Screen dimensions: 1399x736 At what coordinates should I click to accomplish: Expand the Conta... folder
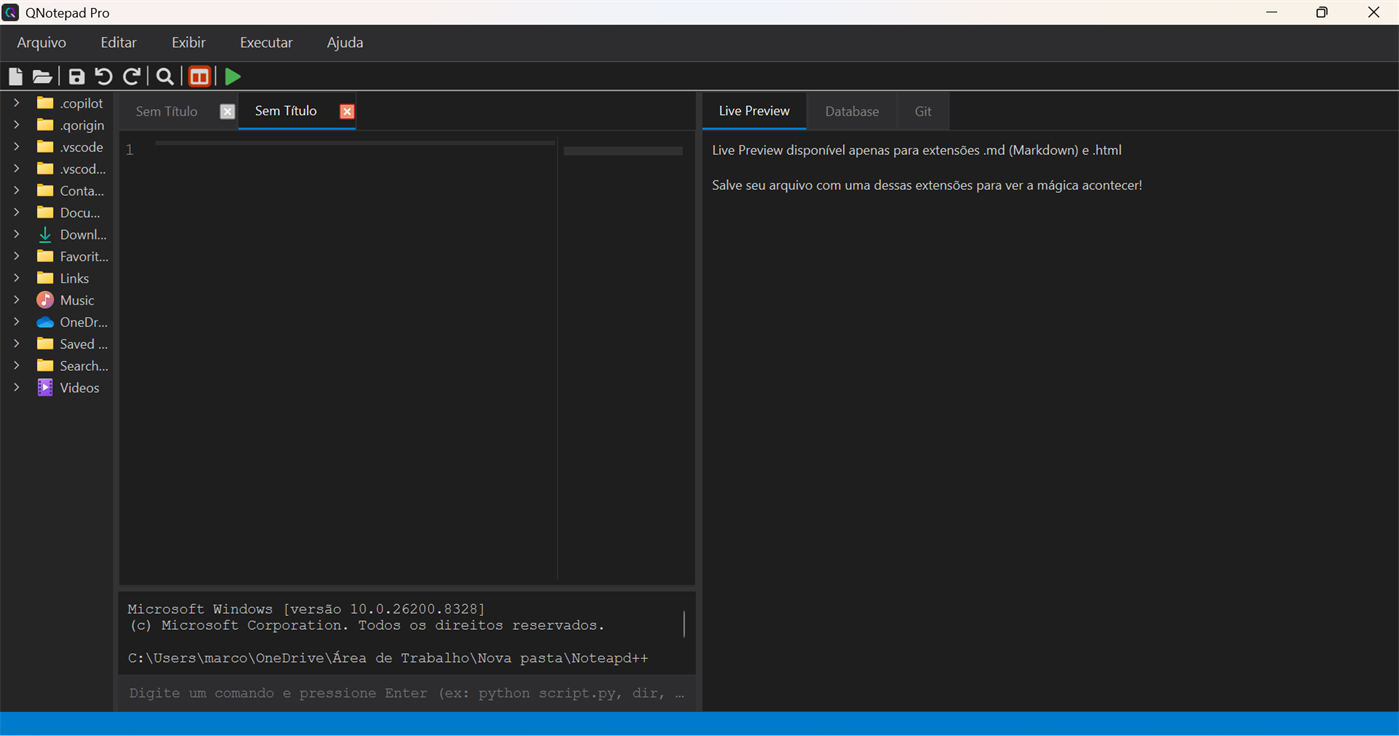pos(16,190)
